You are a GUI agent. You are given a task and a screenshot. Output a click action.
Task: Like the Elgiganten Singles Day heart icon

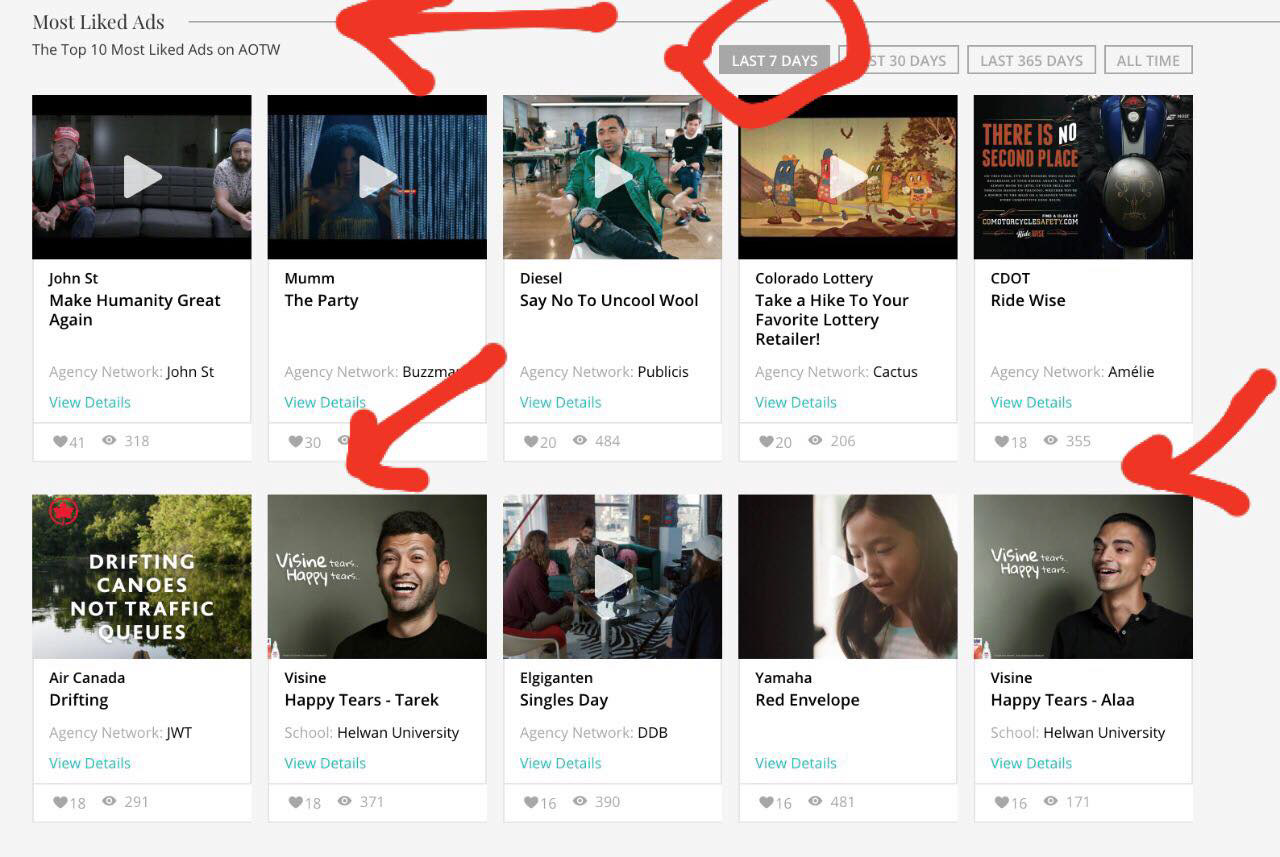(x=531, y=802)
